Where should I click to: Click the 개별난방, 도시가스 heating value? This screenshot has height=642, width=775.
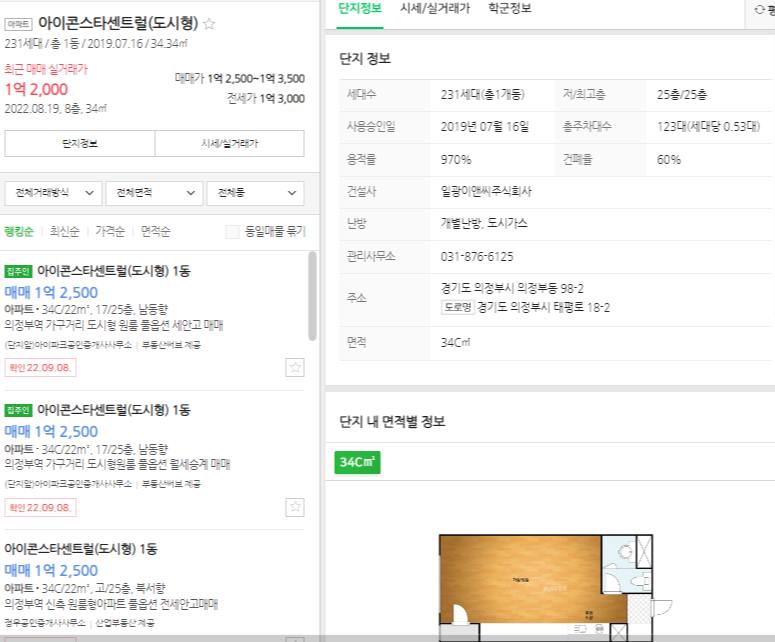[x=484, y=223]
